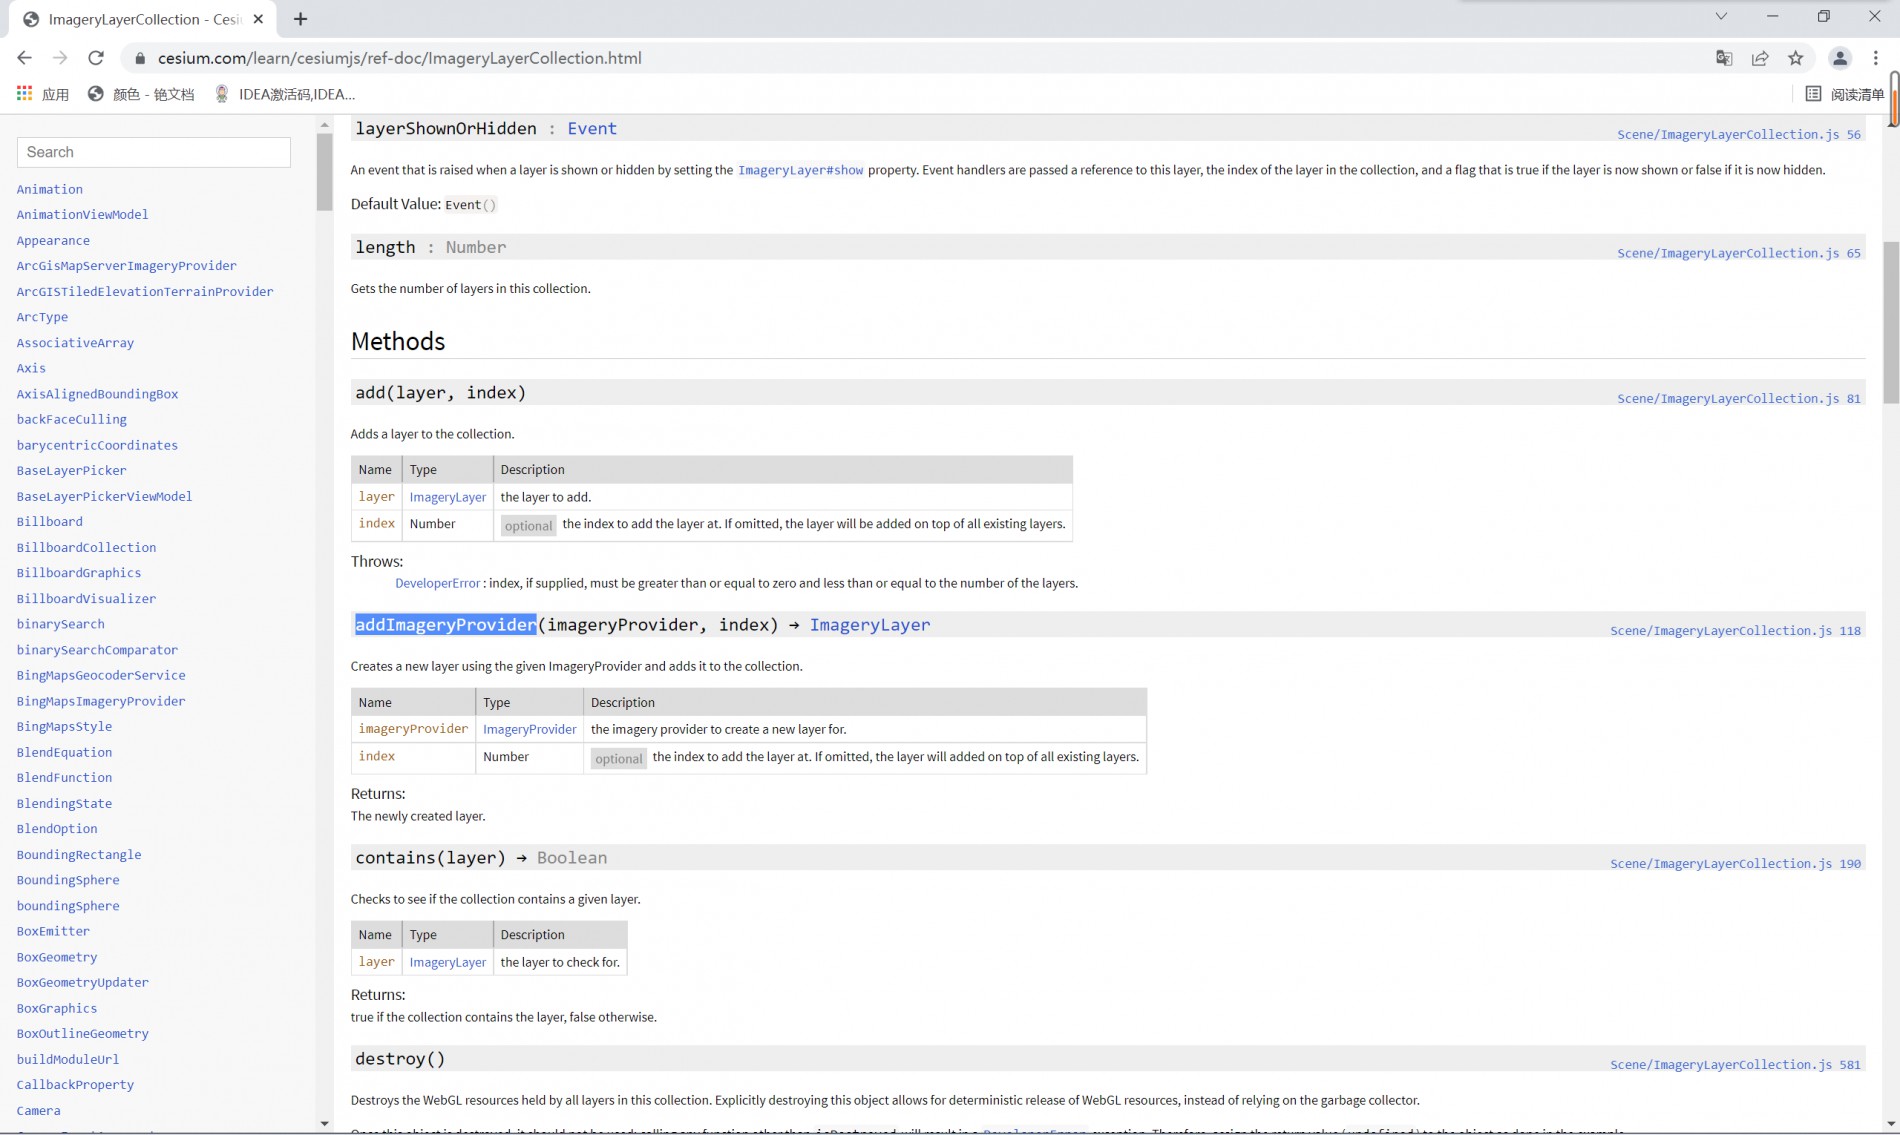Click the DeveloperError link under Throws
The image size is (1900, 1135).
438,583
